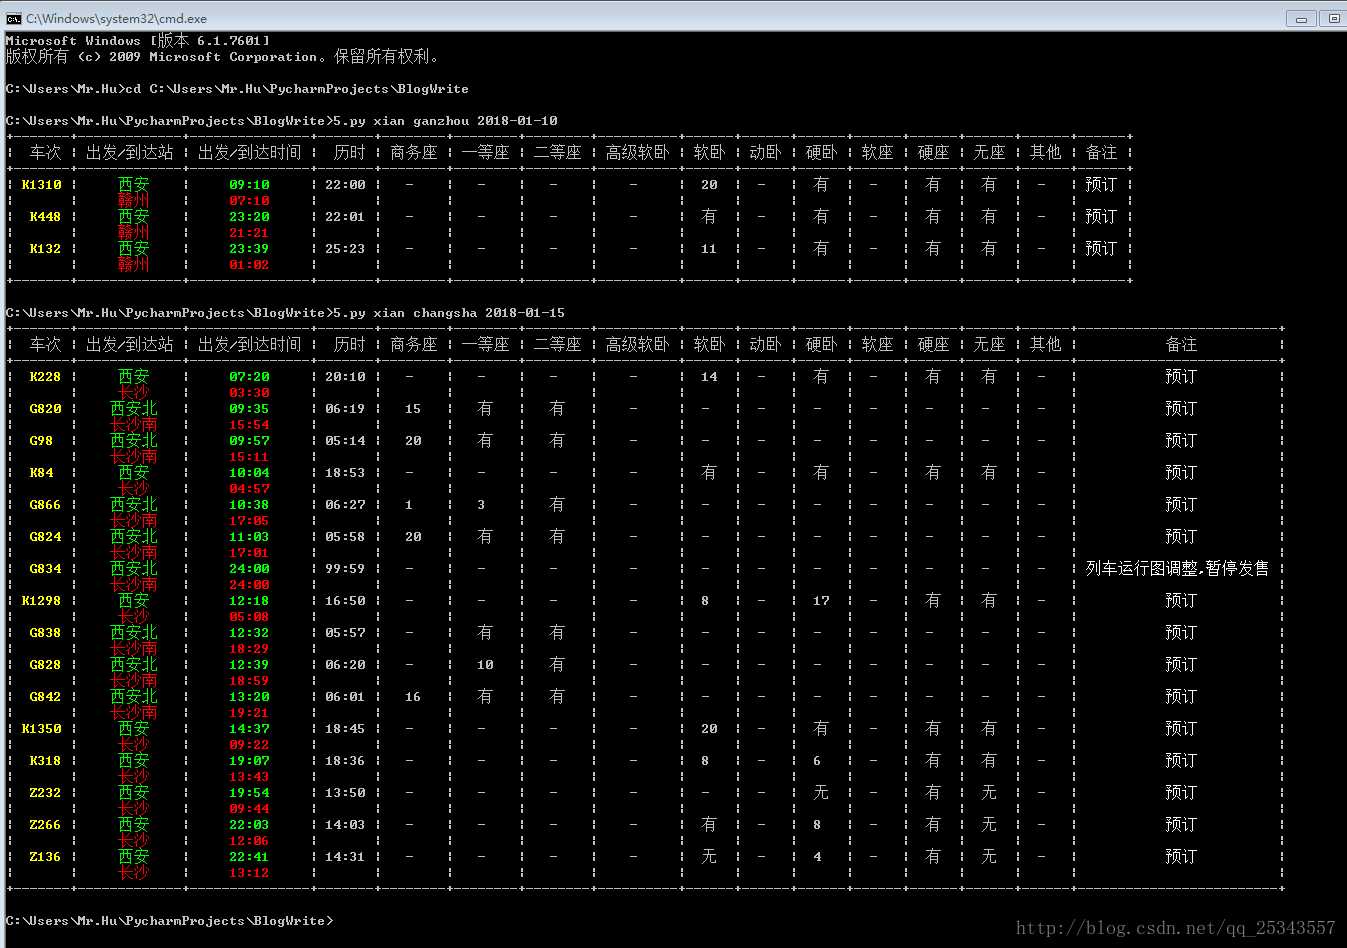The image size is (1347, 948).
Task: Open the blog.csdn.net watermark URL
Action: click(1175, 928)
